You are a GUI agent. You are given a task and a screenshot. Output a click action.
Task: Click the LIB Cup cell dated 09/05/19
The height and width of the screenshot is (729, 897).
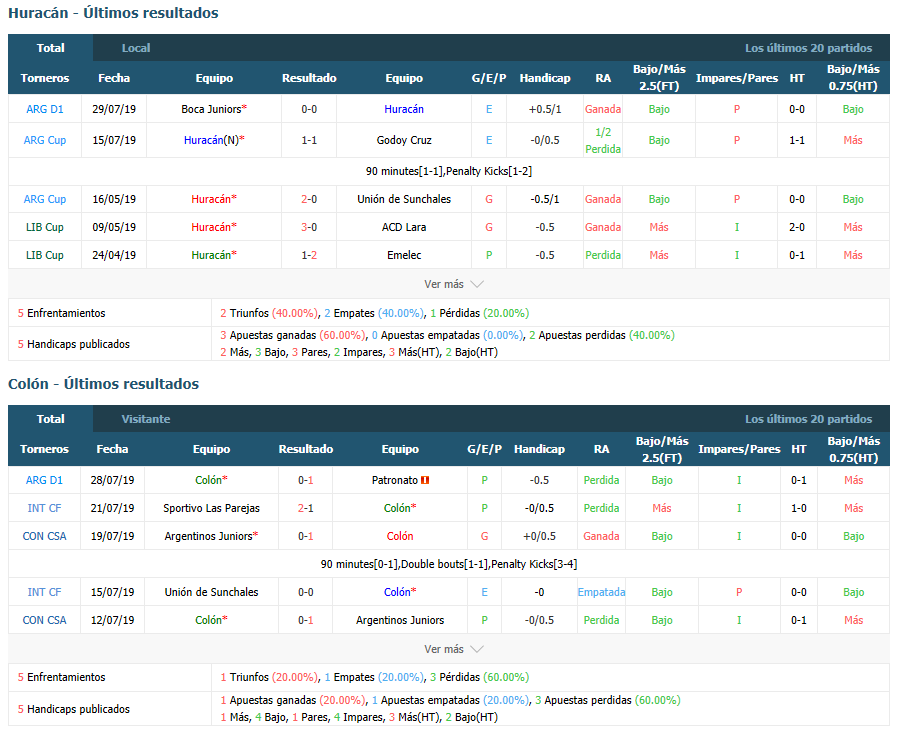(45, 227)
